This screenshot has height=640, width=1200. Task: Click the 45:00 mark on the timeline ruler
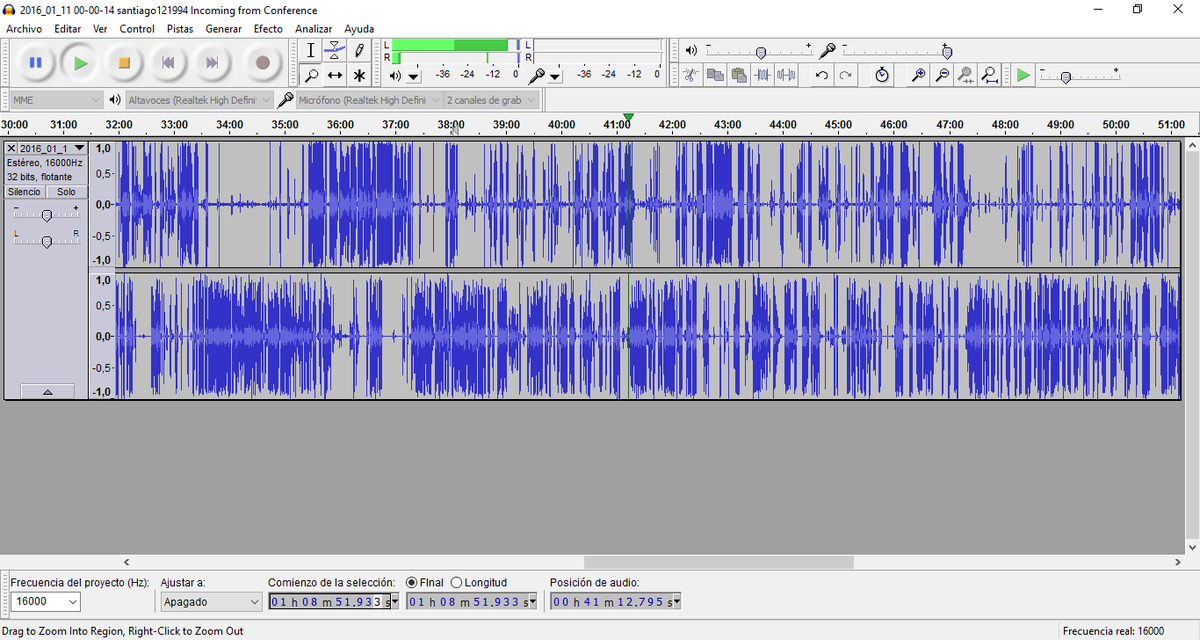point(838,124)
